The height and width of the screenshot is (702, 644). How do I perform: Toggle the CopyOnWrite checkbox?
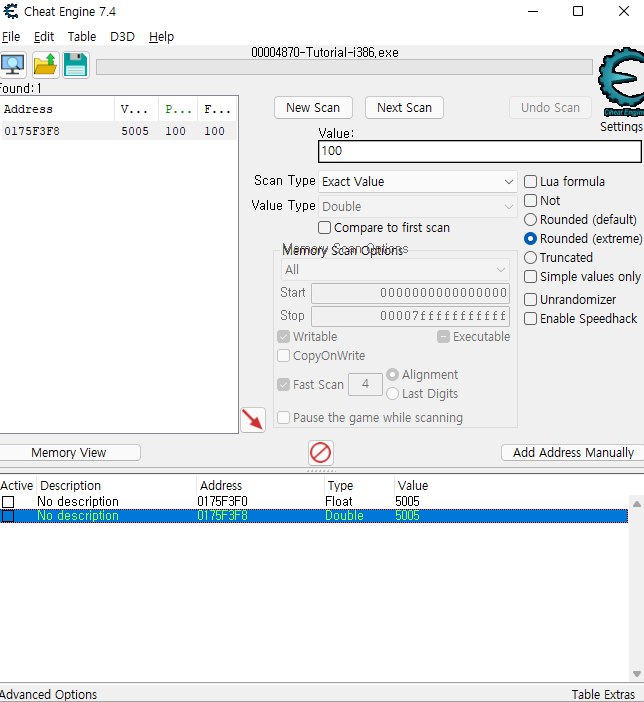pos(283,355)
